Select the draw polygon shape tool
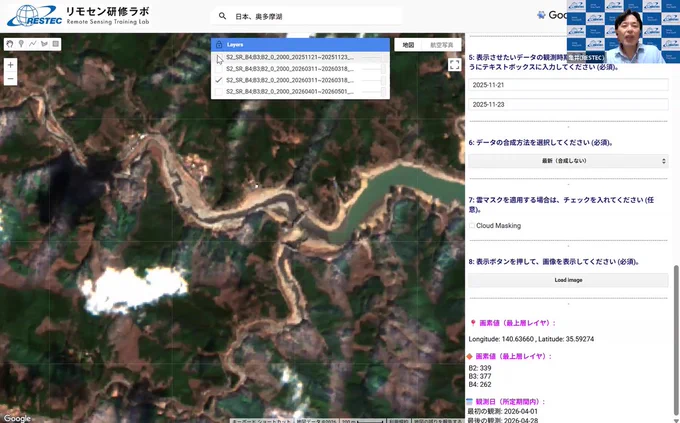 click(x=44, y=44)
